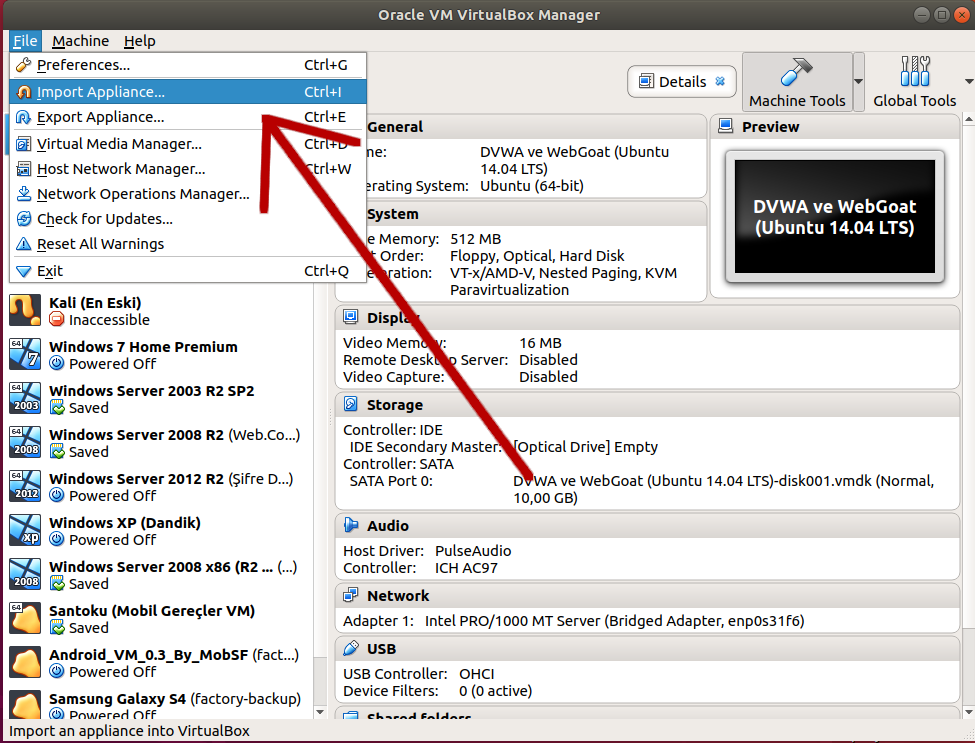
Task: Select Android_VM_0.3_By_MobSF VM
Action: coord(159,663)
